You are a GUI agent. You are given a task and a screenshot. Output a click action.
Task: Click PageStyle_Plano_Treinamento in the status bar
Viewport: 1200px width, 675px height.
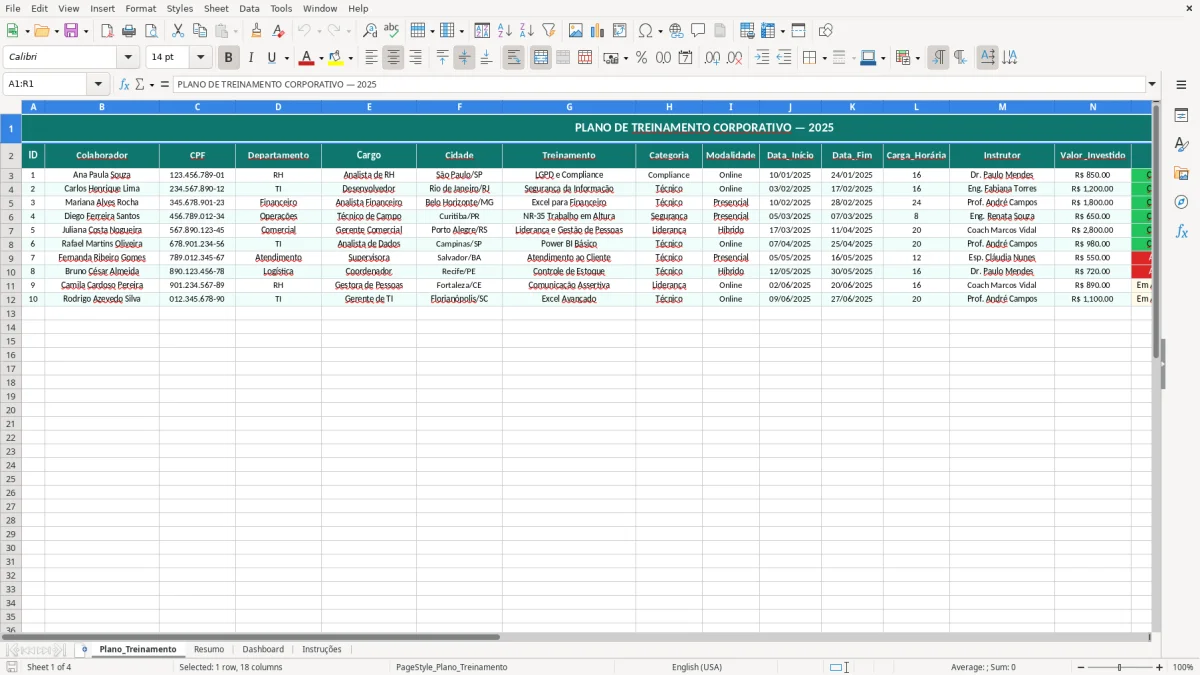click(x=452, y=667)
